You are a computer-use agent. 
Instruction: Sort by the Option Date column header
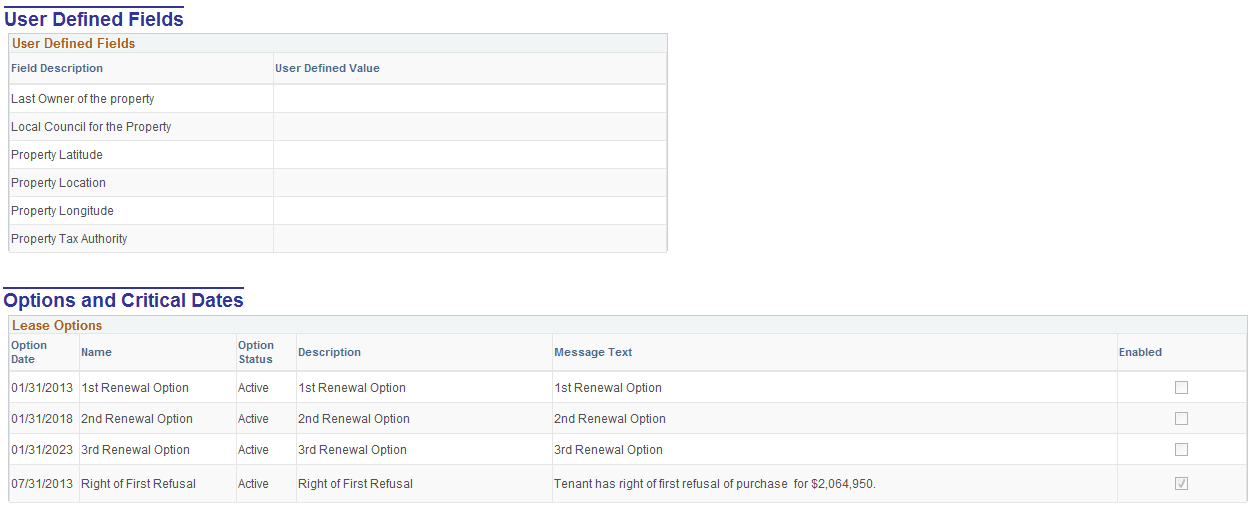29,352
